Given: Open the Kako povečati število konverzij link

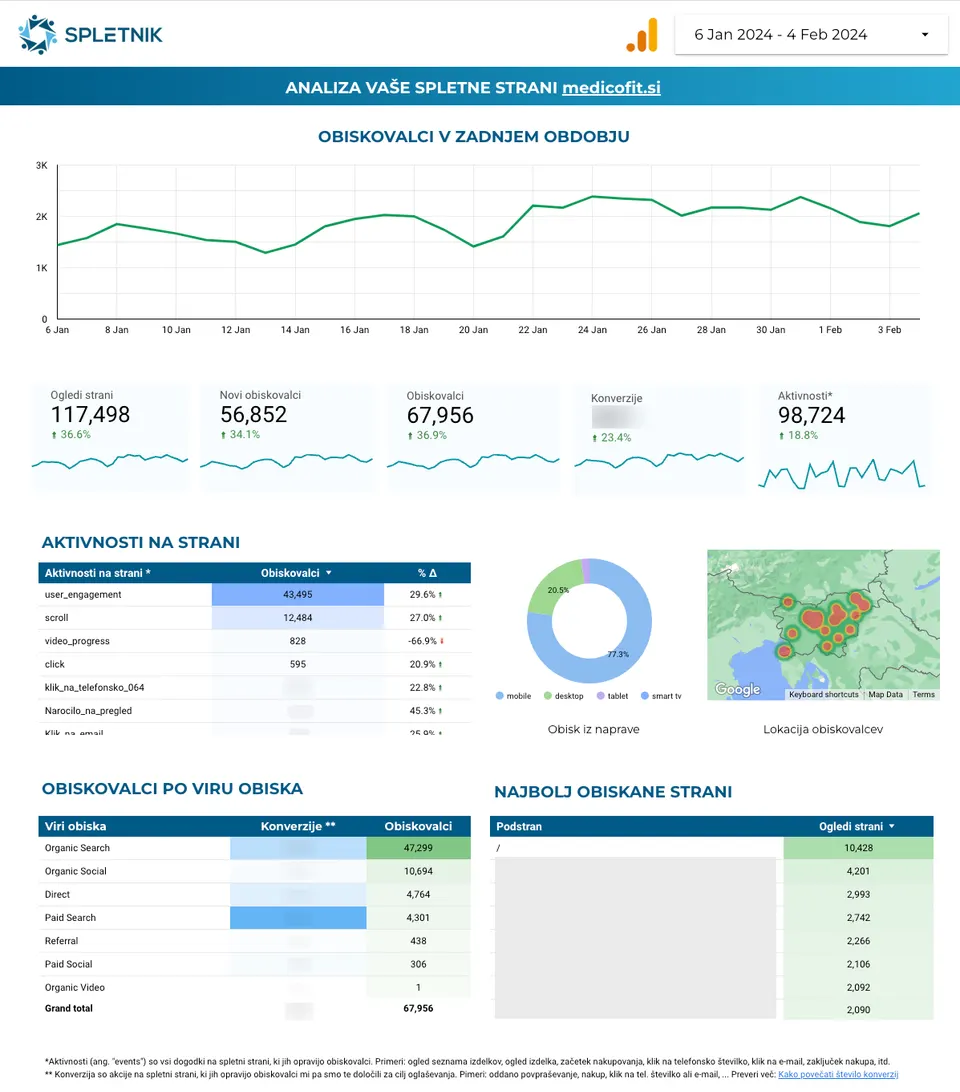Looking at the screenshot, I should pos(838,1075).
